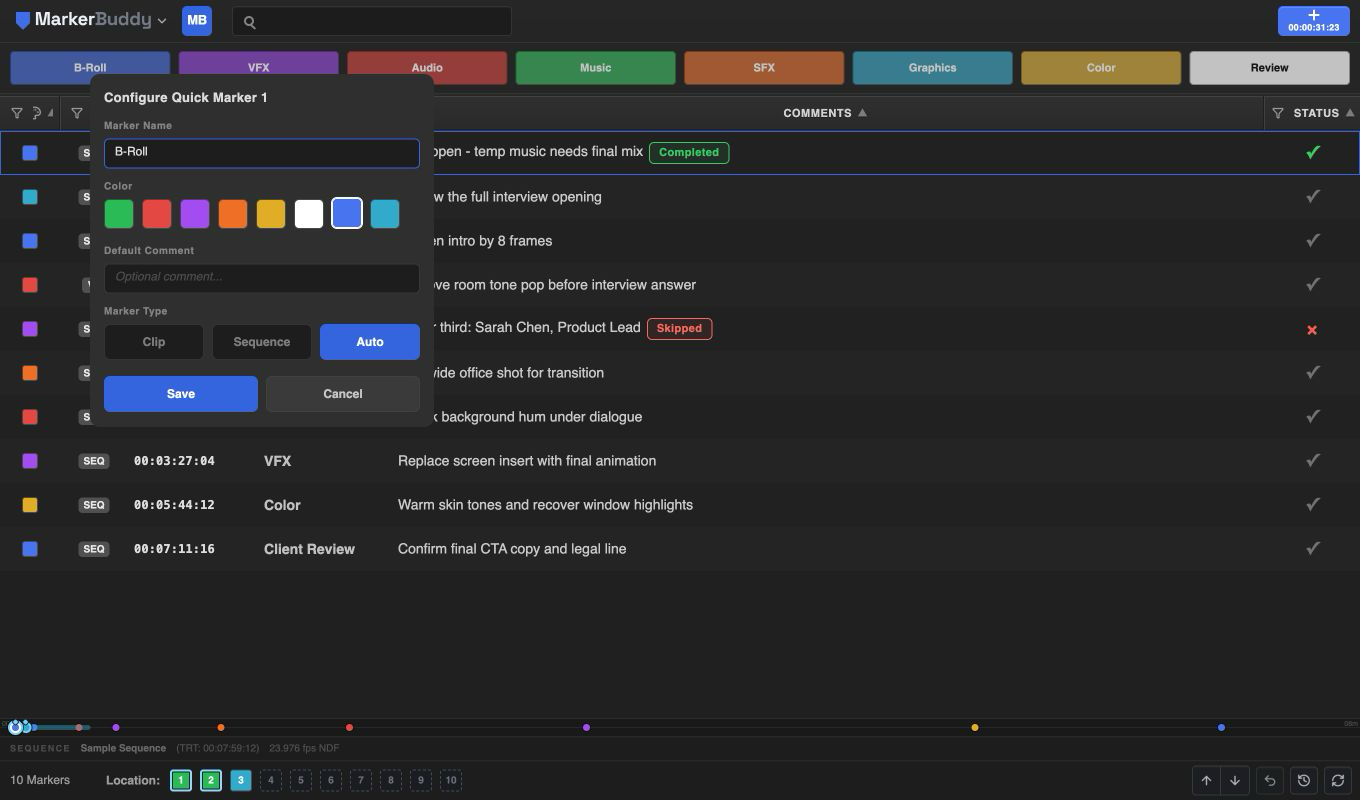Cancel the quick marker dialog

click(343, 394)
